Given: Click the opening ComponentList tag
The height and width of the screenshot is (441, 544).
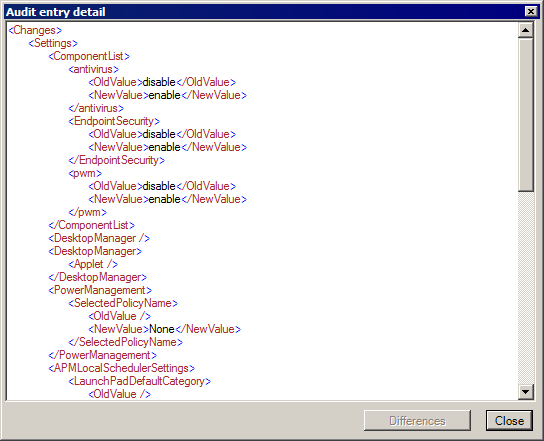Looking at the screenshot, I should [x=89, y=56].
